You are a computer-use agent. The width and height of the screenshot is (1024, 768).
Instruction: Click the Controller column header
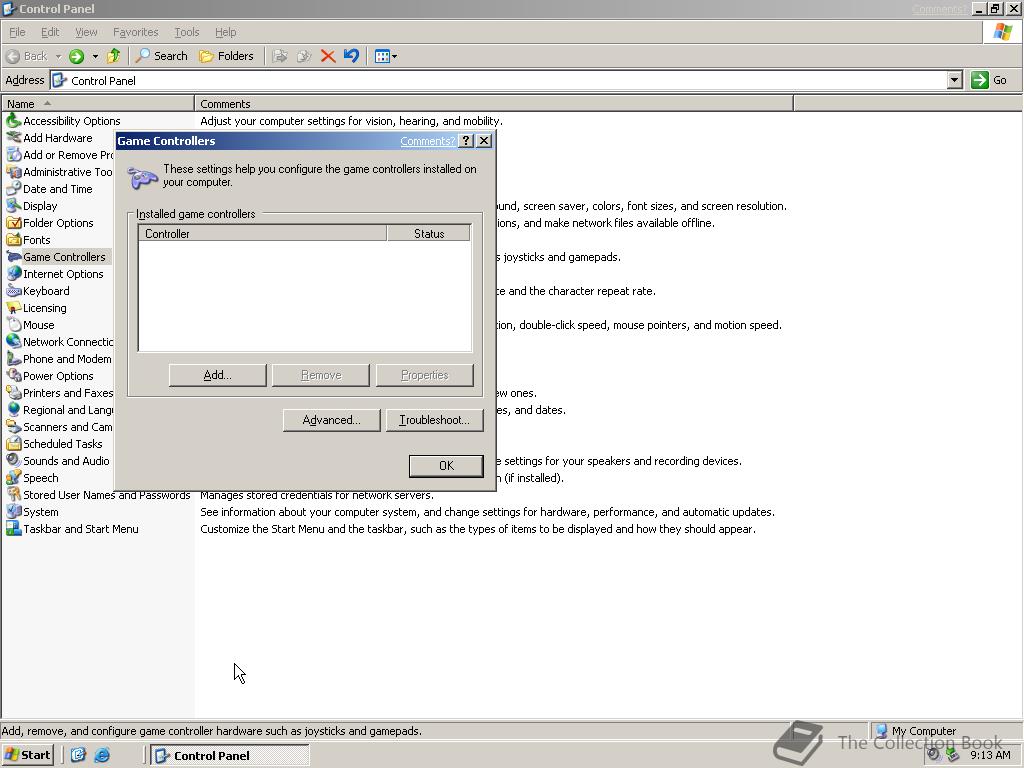click(263, 234)
